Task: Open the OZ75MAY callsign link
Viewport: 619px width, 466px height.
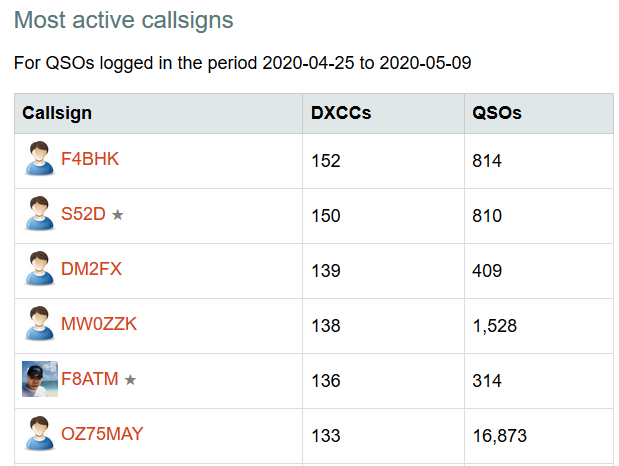Action: point(102,434)
